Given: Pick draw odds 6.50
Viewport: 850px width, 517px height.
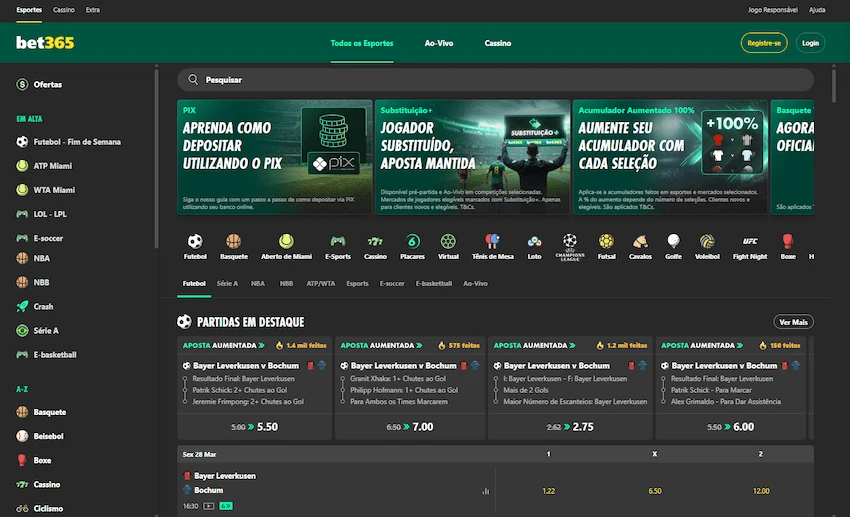Looking at the screenshot, I should 655,491.
